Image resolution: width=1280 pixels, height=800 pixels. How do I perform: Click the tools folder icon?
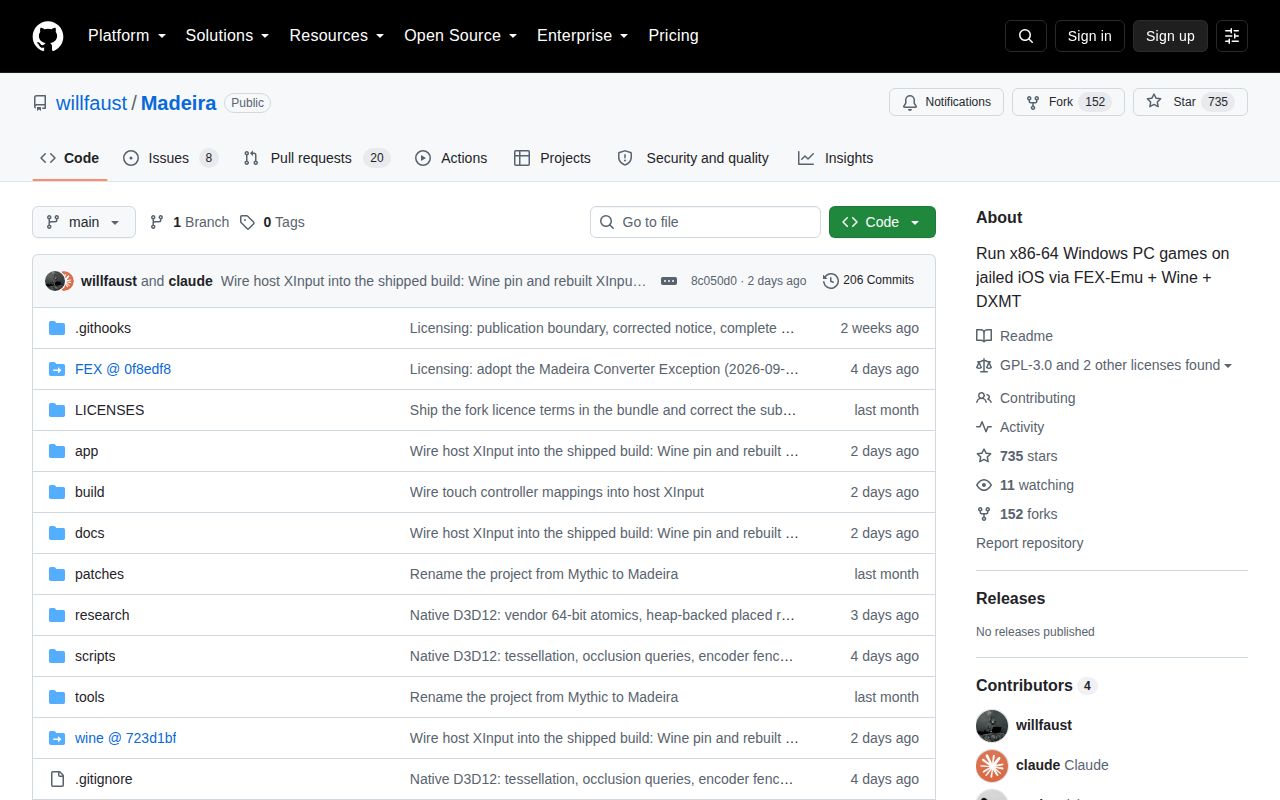coord(57,697)
